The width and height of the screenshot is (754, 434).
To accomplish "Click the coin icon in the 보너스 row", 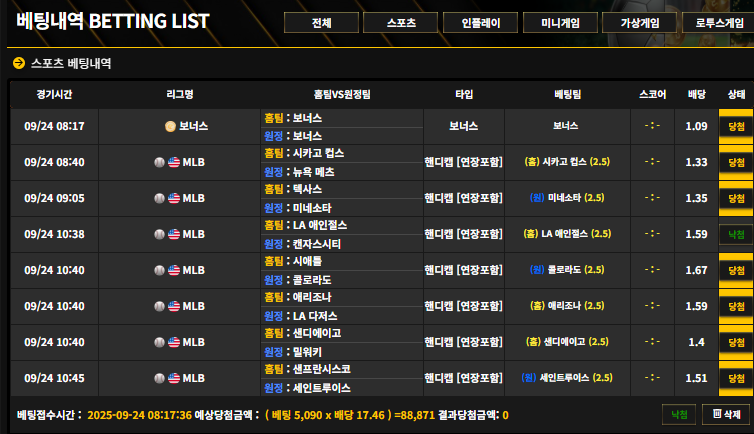I will [170, 126].
